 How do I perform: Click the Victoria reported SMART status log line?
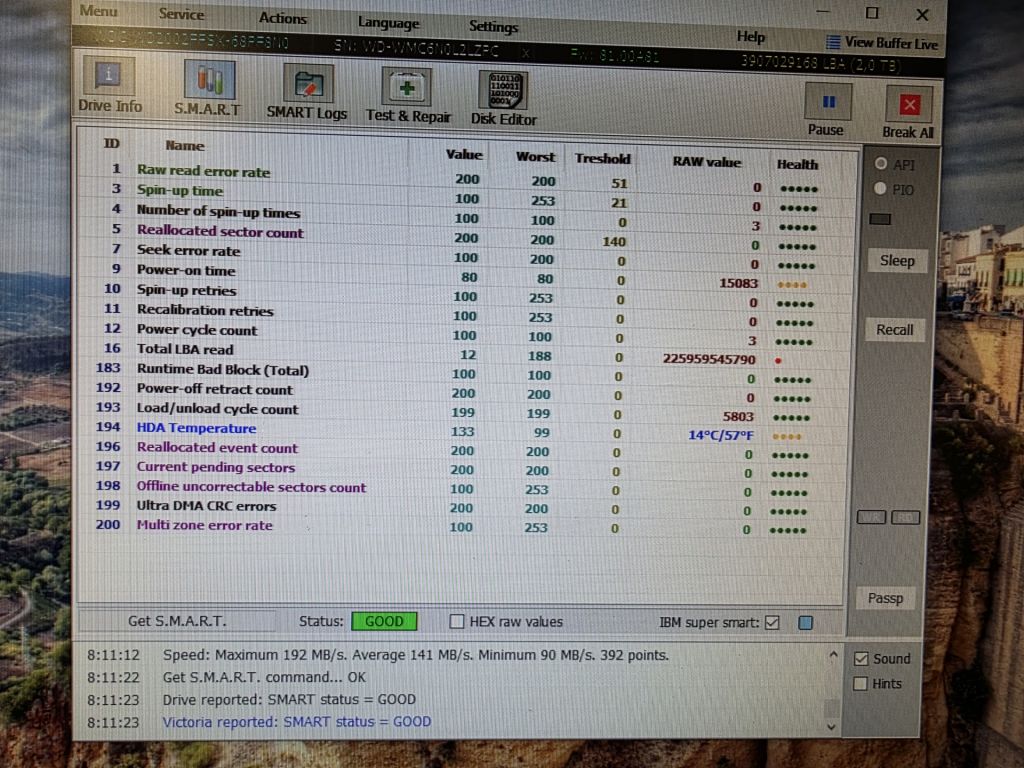pyautogui.click(x=296, y=722)
